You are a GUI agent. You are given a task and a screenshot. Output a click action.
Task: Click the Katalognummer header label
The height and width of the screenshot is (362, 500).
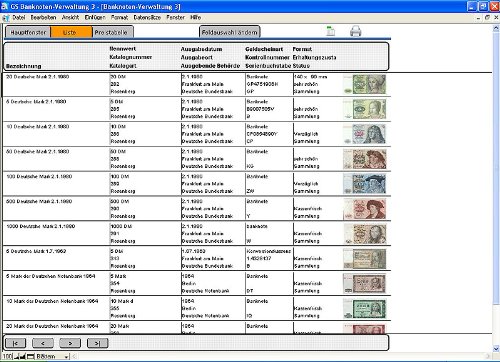[131, 57]
